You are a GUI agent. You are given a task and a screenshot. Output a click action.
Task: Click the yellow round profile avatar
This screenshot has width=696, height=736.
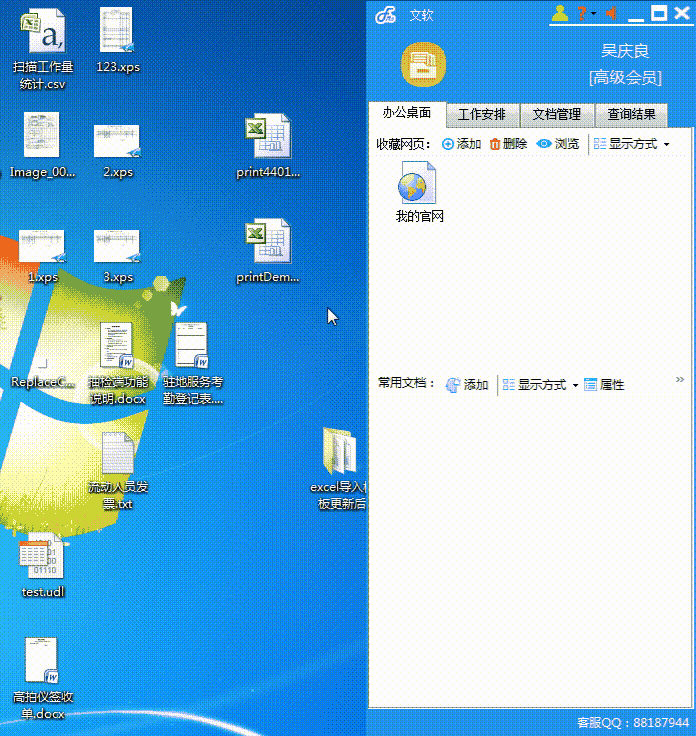[x=423, y=65]
